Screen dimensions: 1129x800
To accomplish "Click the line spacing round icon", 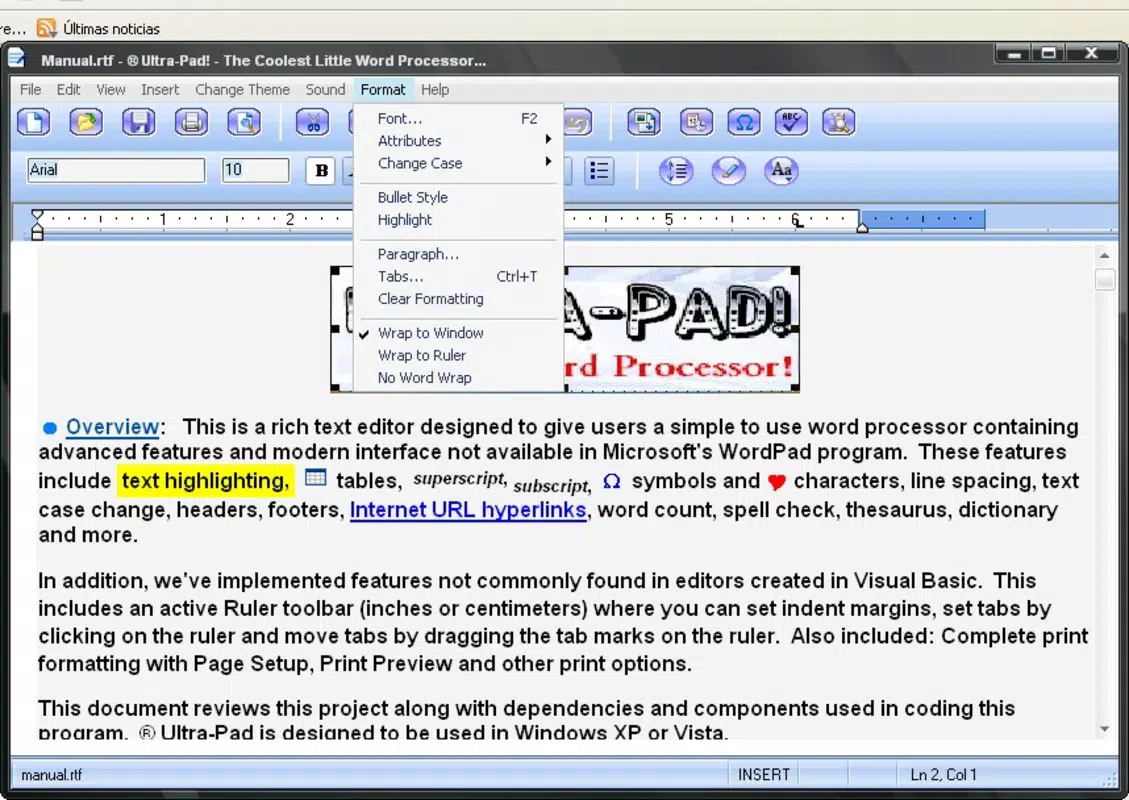I will click(x=676, y=171).
